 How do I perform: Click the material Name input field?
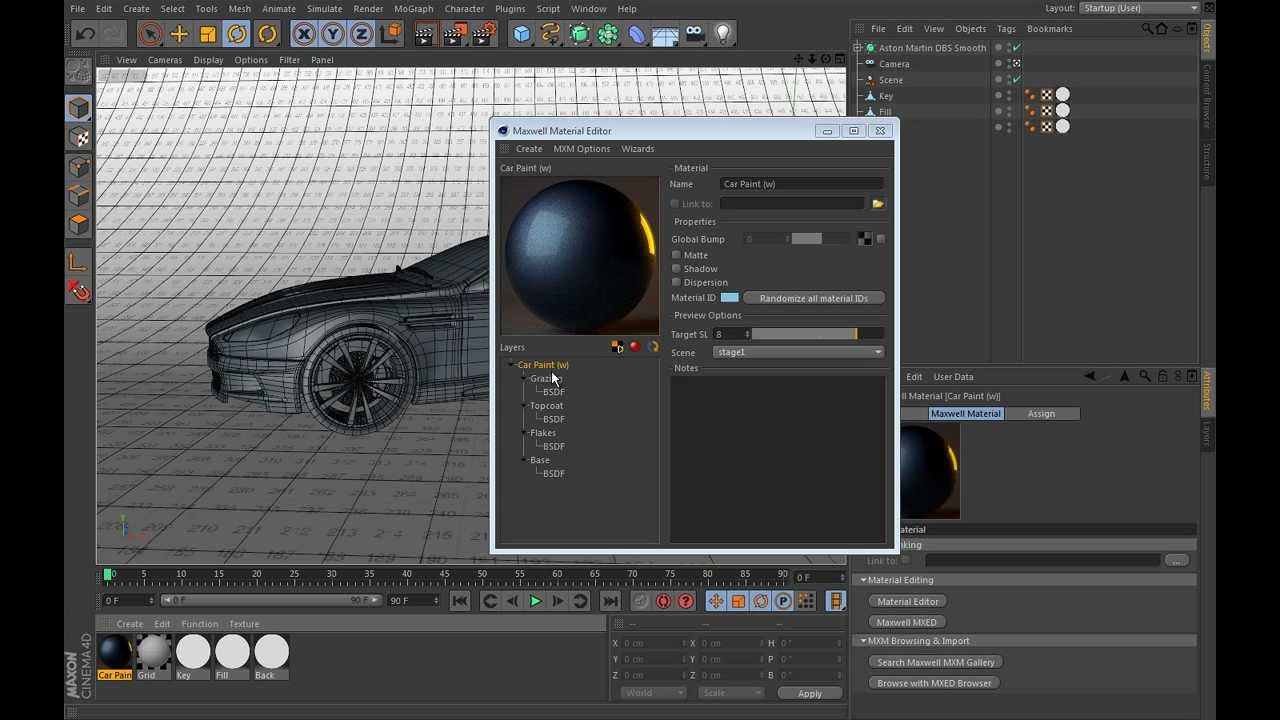tap(802, 184)
